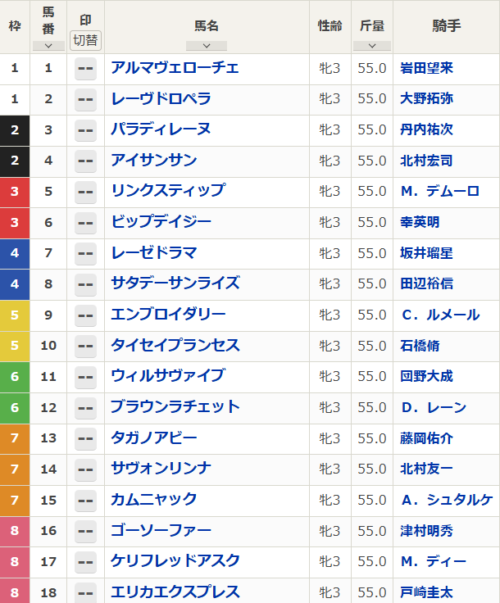The height and width of the screenshot is (603, 500).
Task: Click the 切替 mark switch button
Action: click(85, 40)
